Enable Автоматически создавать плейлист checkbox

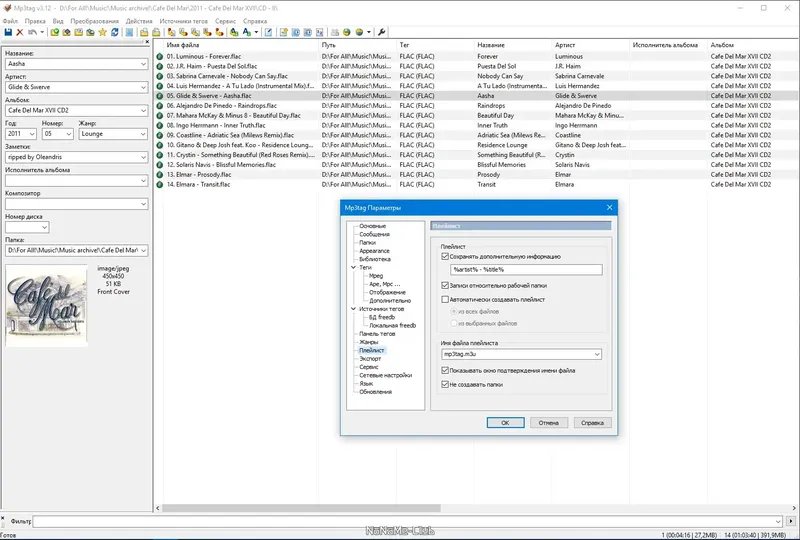tap(445, 299)
